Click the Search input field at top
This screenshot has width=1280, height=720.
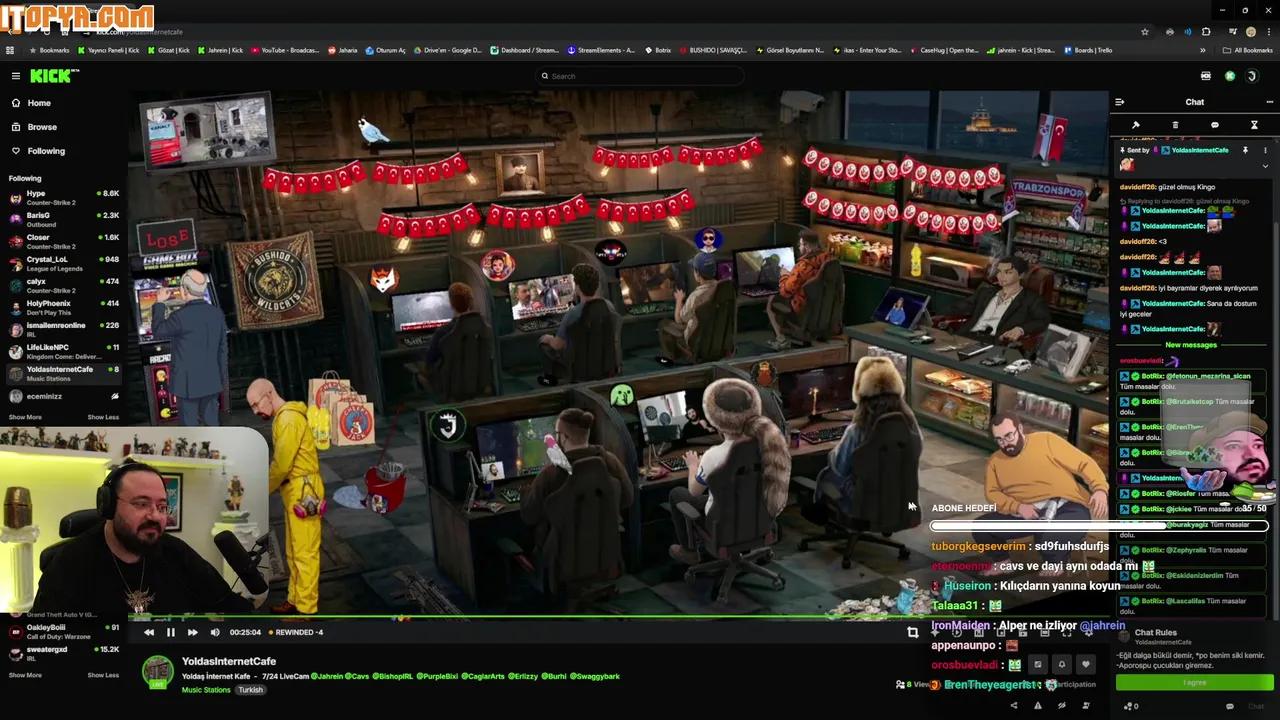pyautogui.click(x=640, y=76)
